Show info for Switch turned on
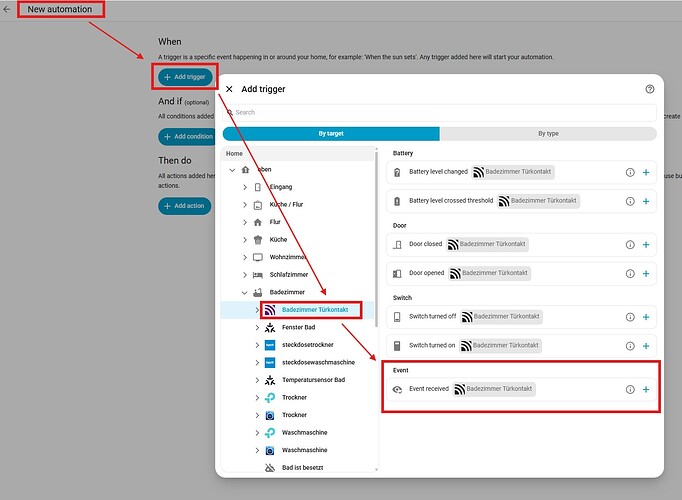Viewport: 682px width, 500px height. click(630, 346)
